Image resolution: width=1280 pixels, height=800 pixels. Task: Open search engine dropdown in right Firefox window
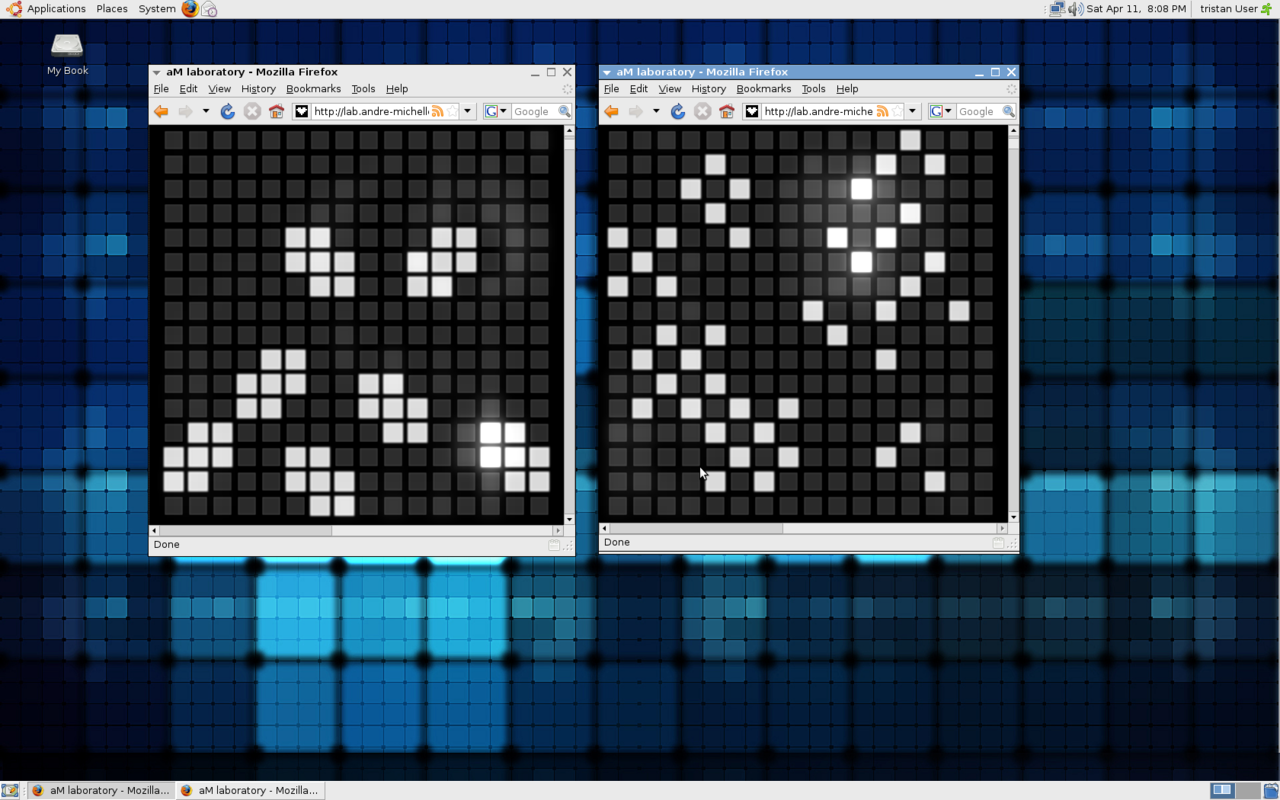click(x=948, y=111)
